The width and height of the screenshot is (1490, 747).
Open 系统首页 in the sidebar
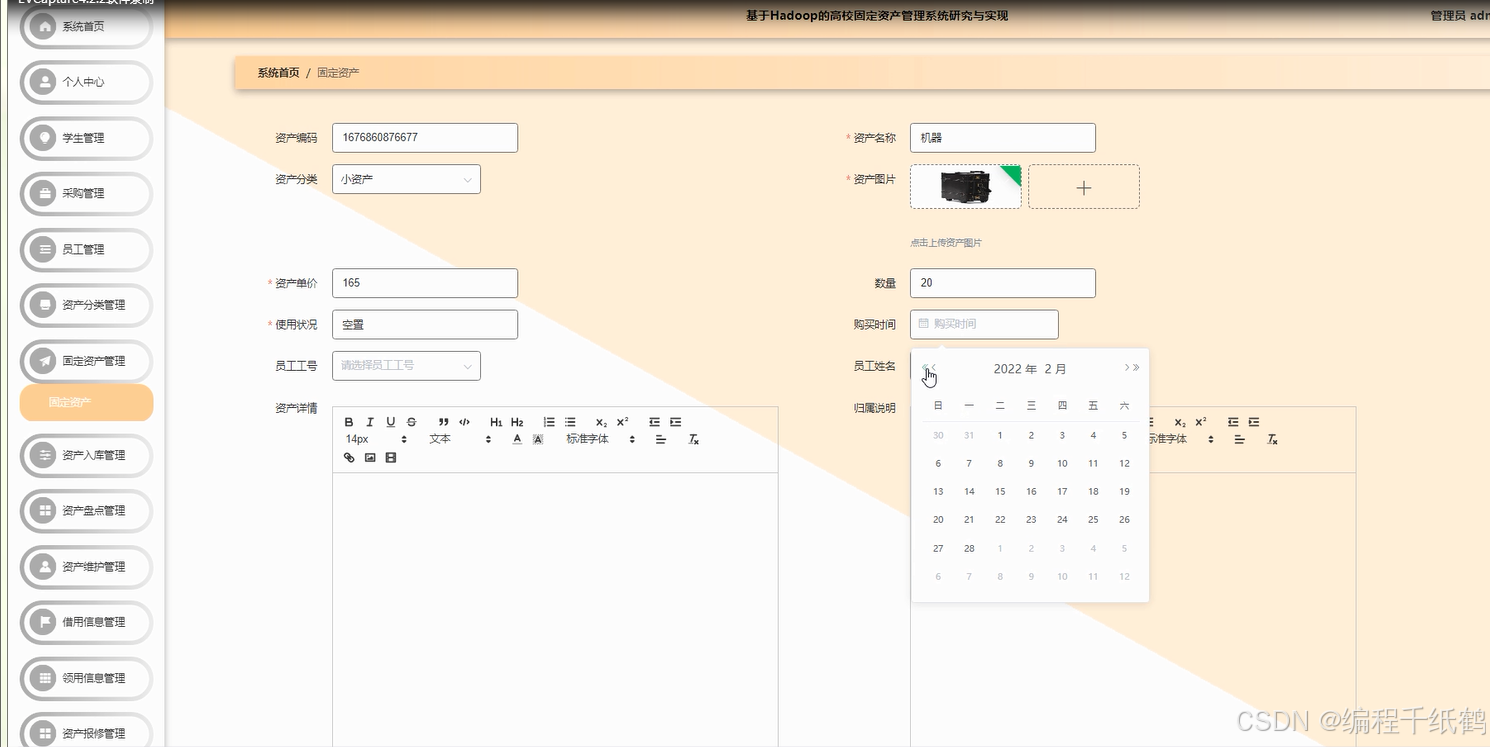click(x=86, y=27)
